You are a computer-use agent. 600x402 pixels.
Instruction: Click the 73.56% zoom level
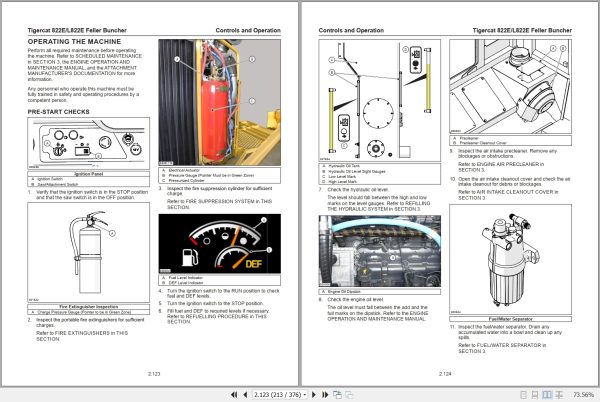pyautogui.click(x=583, y=394)
